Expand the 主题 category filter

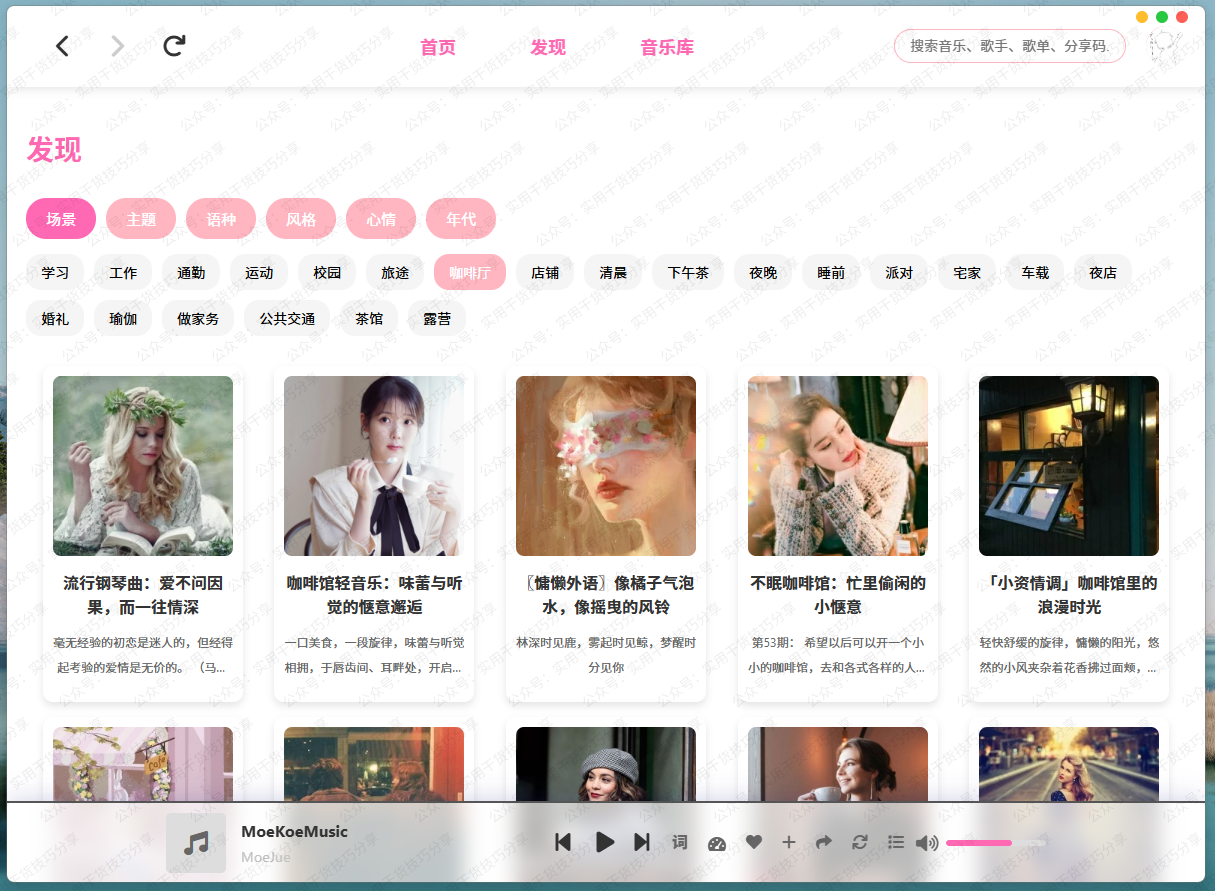140,218
